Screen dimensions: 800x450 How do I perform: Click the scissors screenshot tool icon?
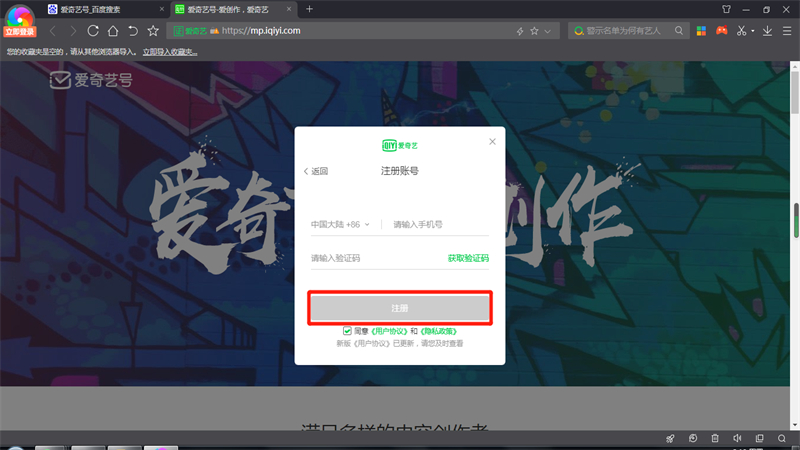(x=741, y=31)
